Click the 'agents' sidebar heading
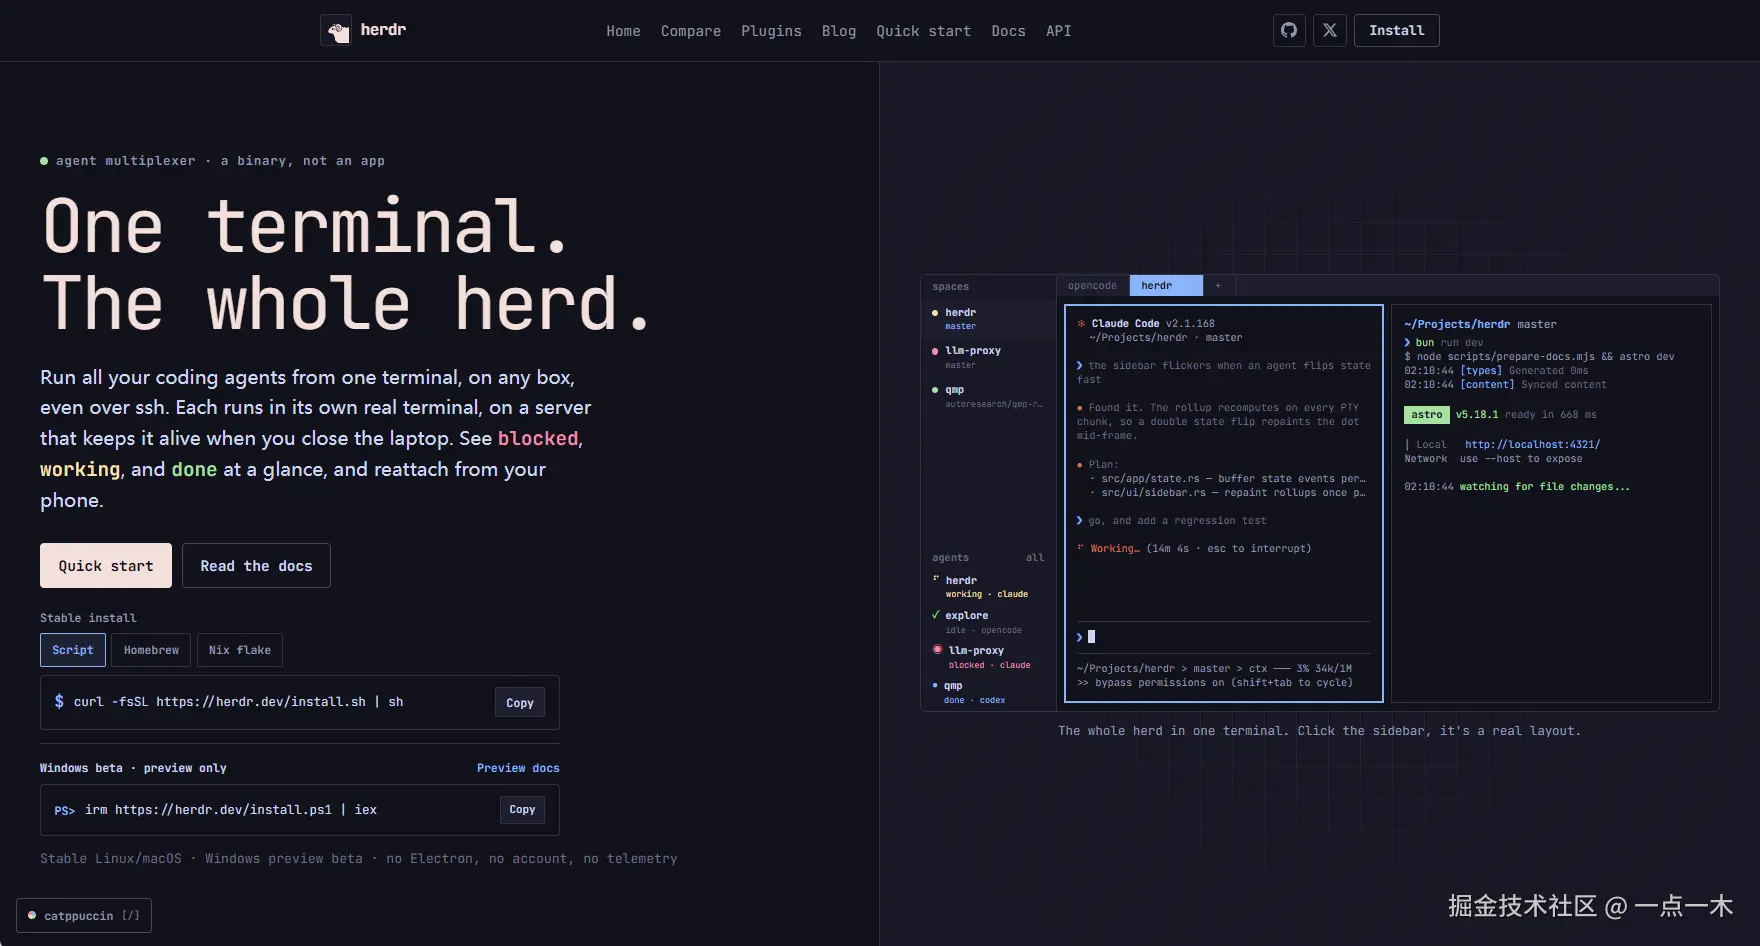This screenshot has width=1760, height=946. [950, 558]
